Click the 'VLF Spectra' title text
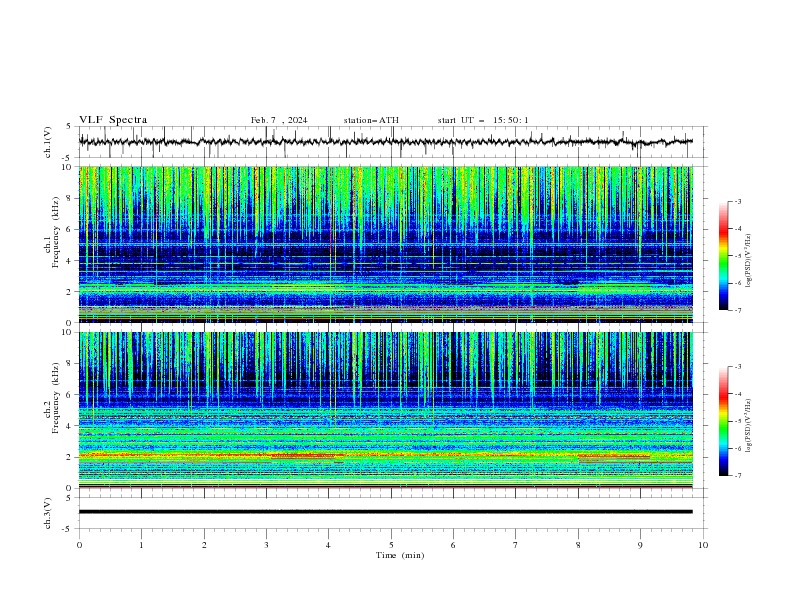792x612 pixels. (113, 120)
